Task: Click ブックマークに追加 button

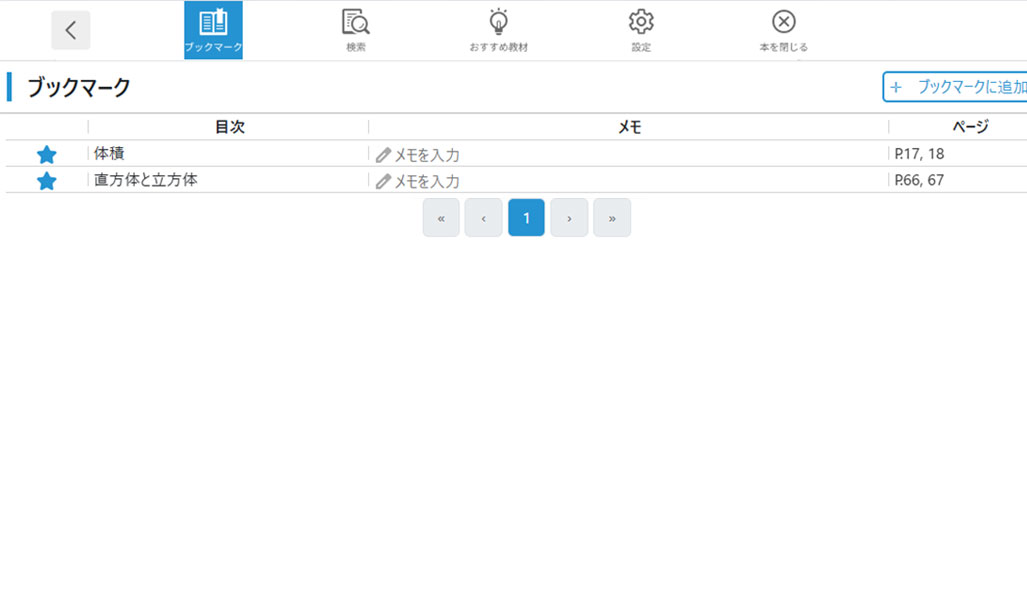Action: click(x=956, y=87)
